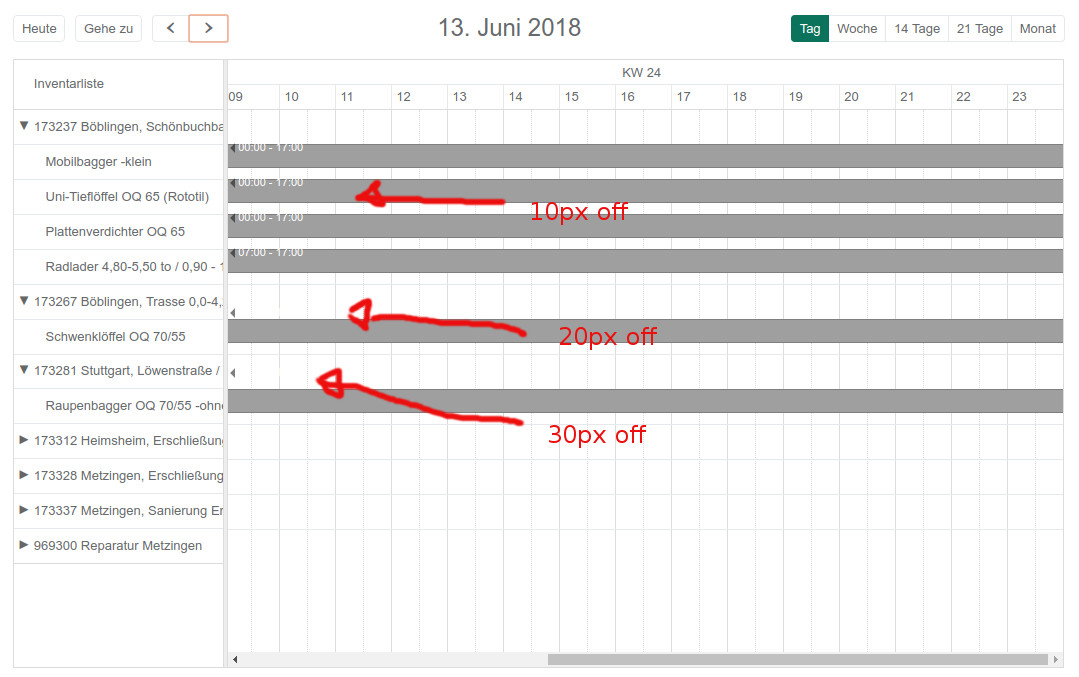Click the arrow icon on Mobilbagger's 00:00-17:00 bar

[233, 146]
